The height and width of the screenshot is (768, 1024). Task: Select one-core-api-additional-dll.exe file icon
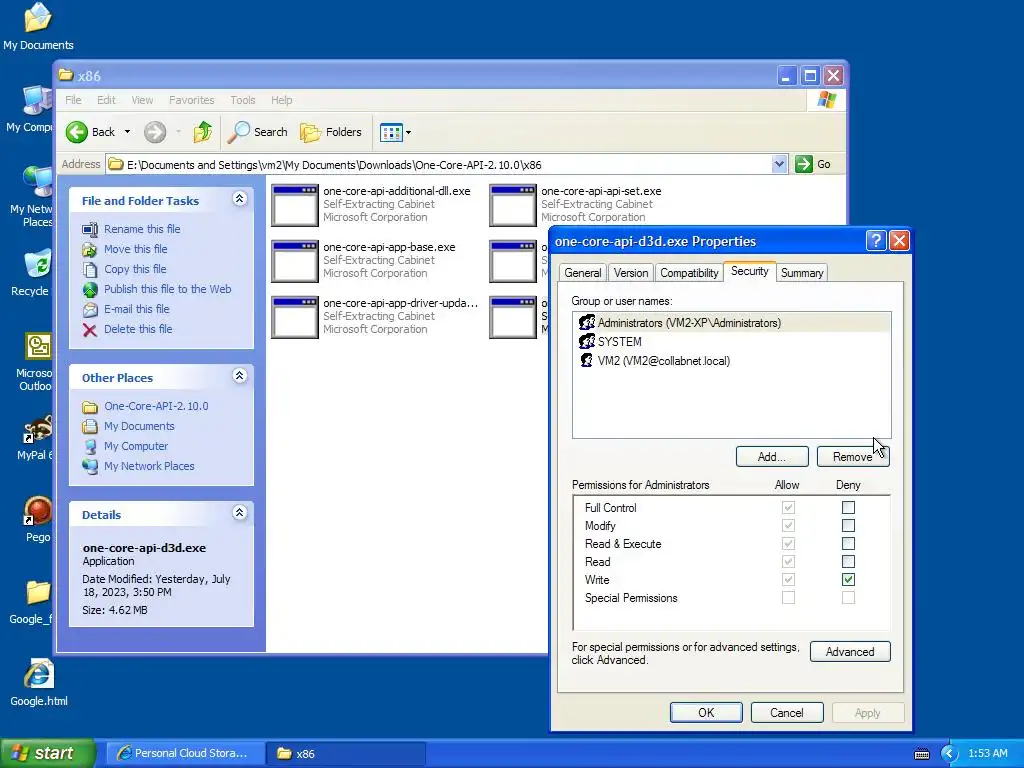point(295,205)
